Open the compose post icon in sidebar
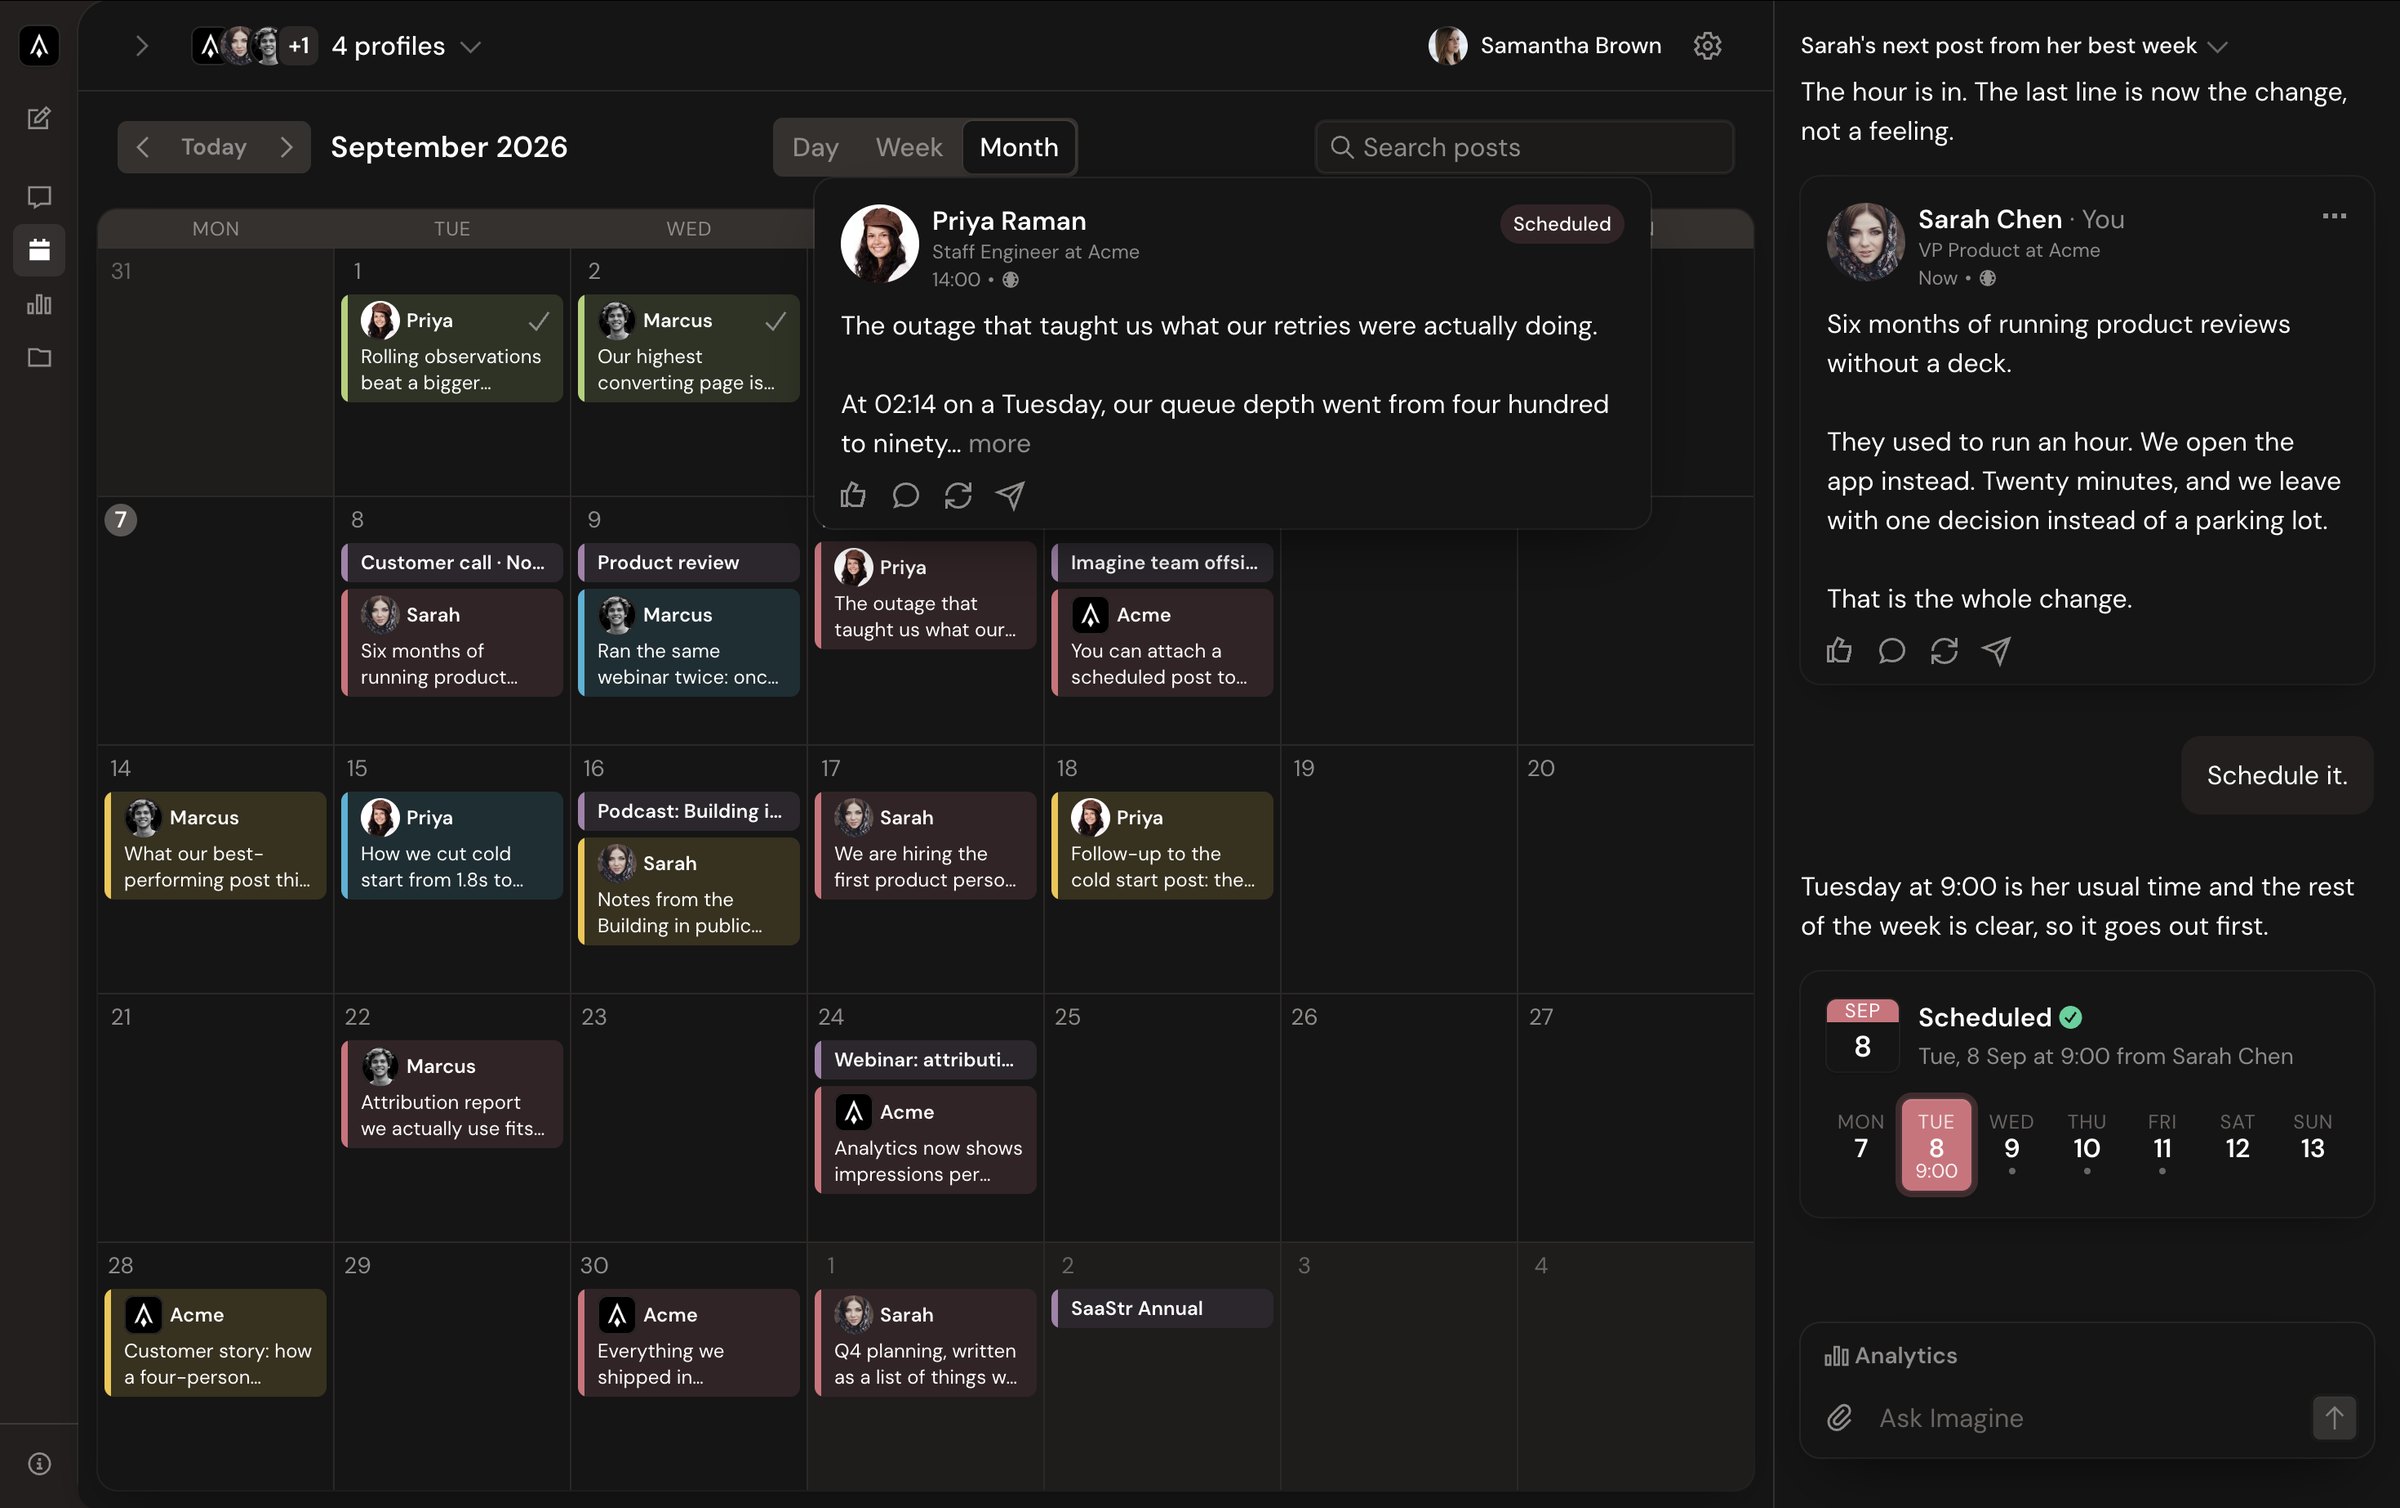This screenshot has height=1508, width=2400. (39, 119)
